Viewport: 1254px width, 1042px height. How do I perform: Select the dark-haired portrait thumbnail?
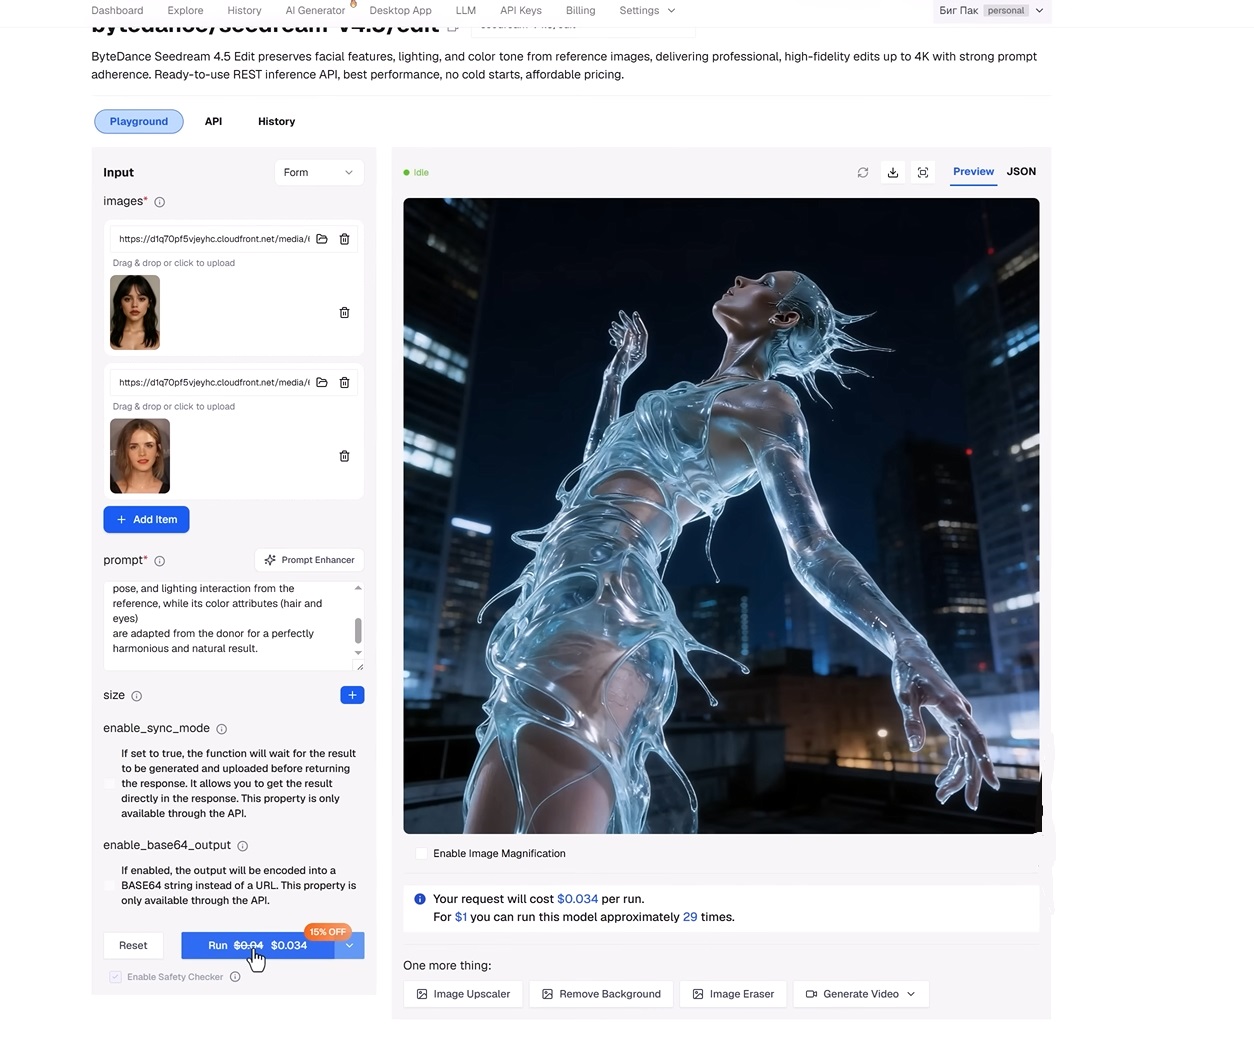tap(135, 312)
